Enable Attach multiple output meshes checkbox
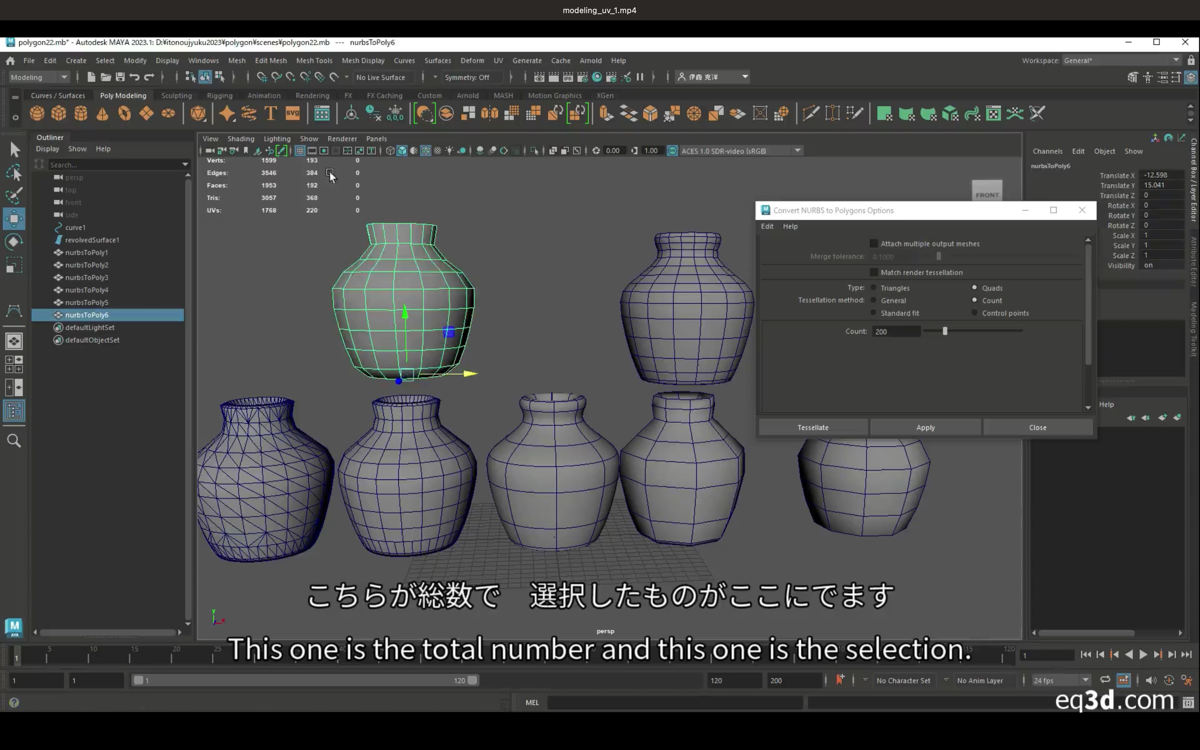Viewport: 1200px width, 750px height. pos(874,244)
